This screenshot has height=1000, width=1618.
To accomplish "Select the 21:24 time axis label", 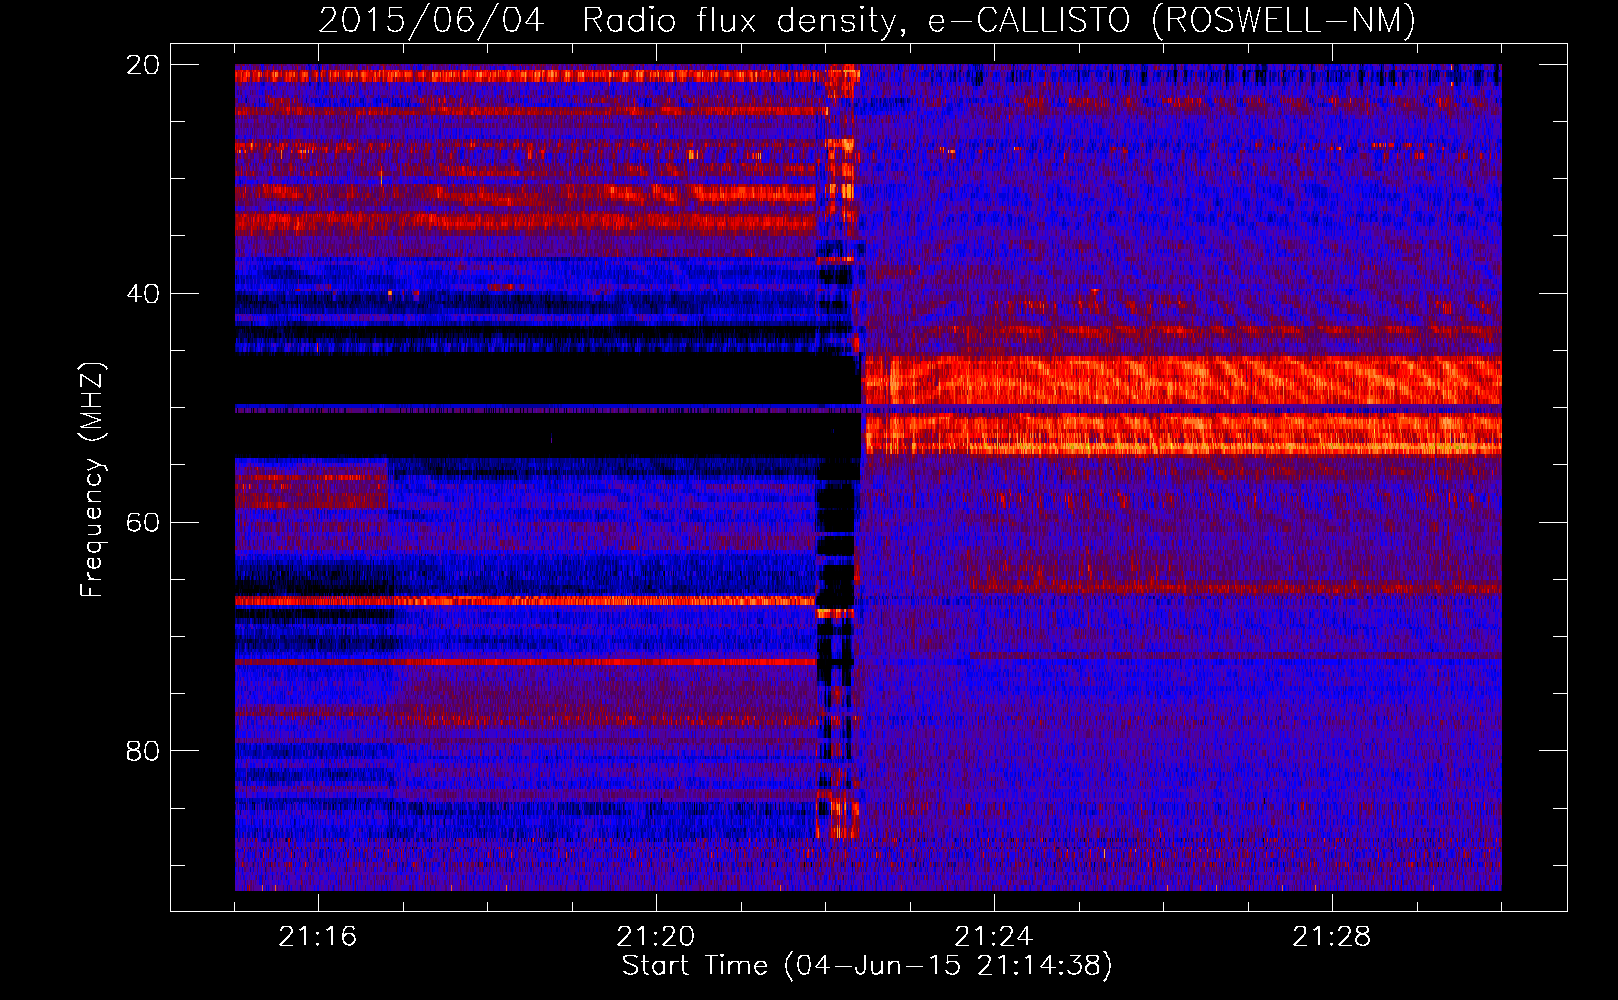I will (993, 937).
